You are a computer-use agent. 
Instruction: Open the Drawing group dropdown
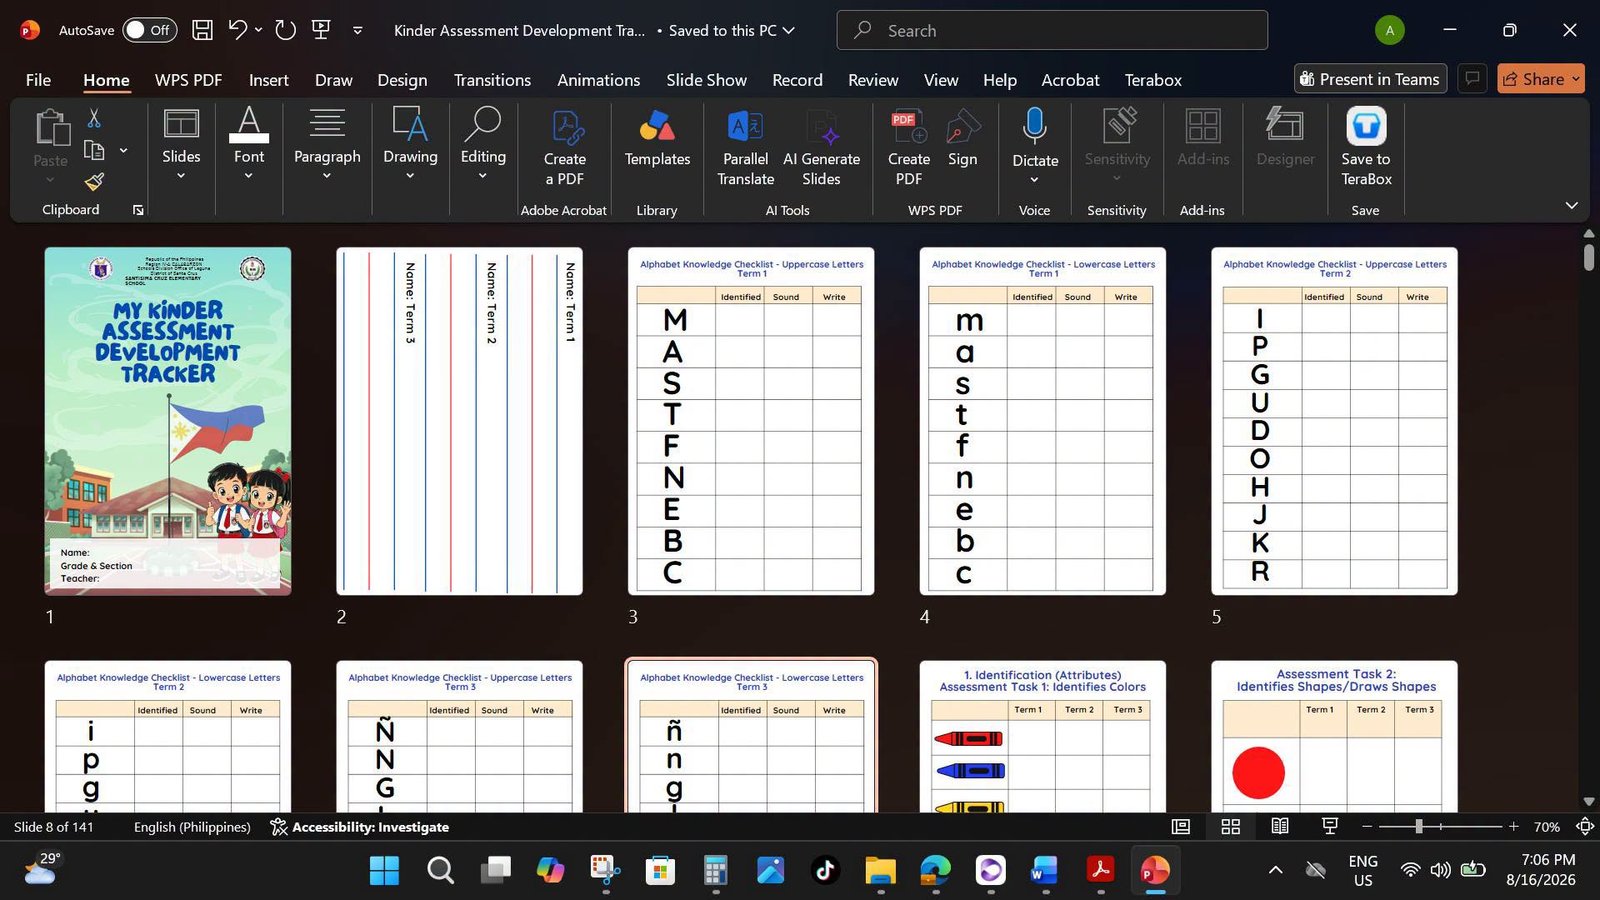(410, 145)
